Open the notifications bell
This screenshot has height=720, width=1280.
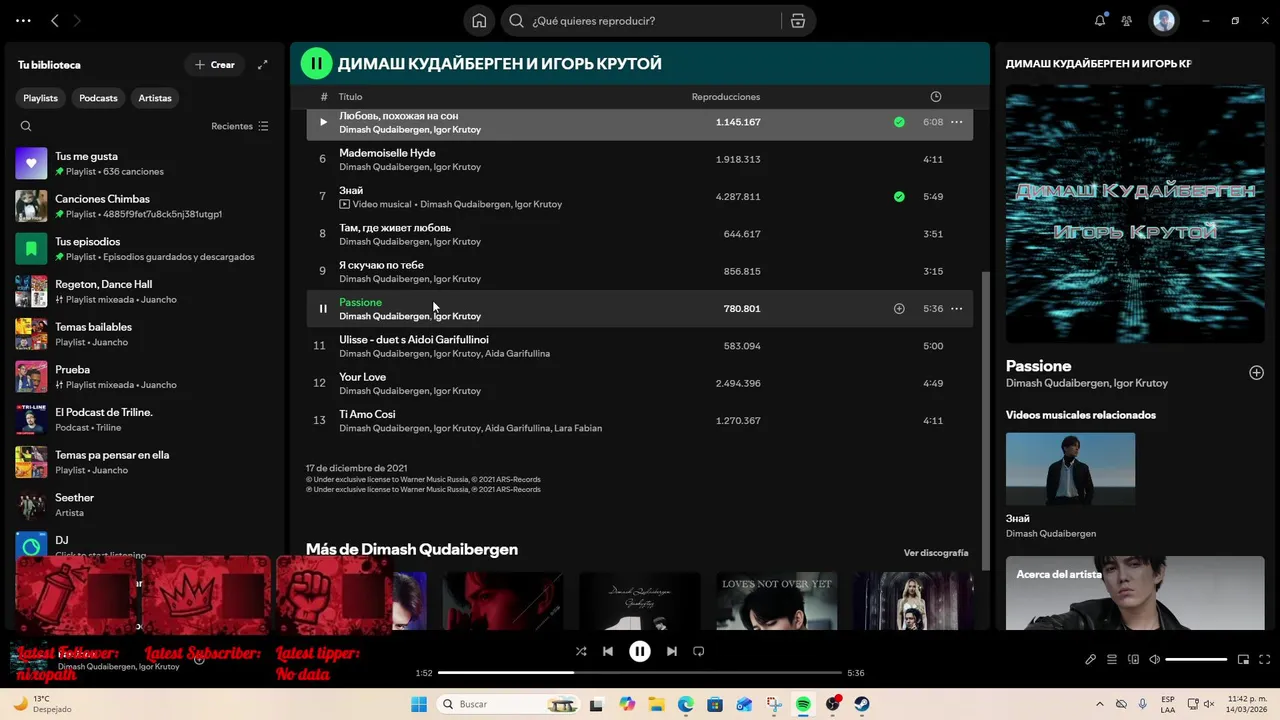[x=1100, y=20]
